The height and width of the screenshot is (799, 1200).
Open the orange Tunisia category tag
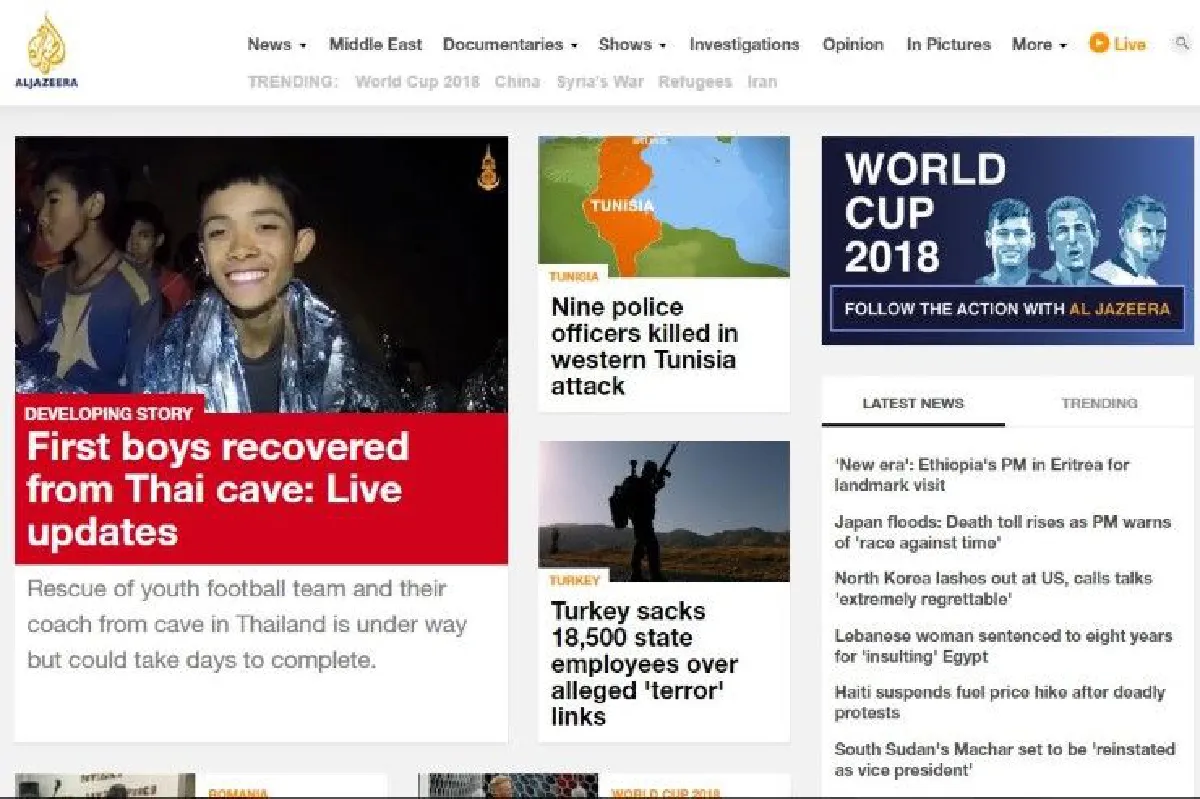(x=574, y=276)
